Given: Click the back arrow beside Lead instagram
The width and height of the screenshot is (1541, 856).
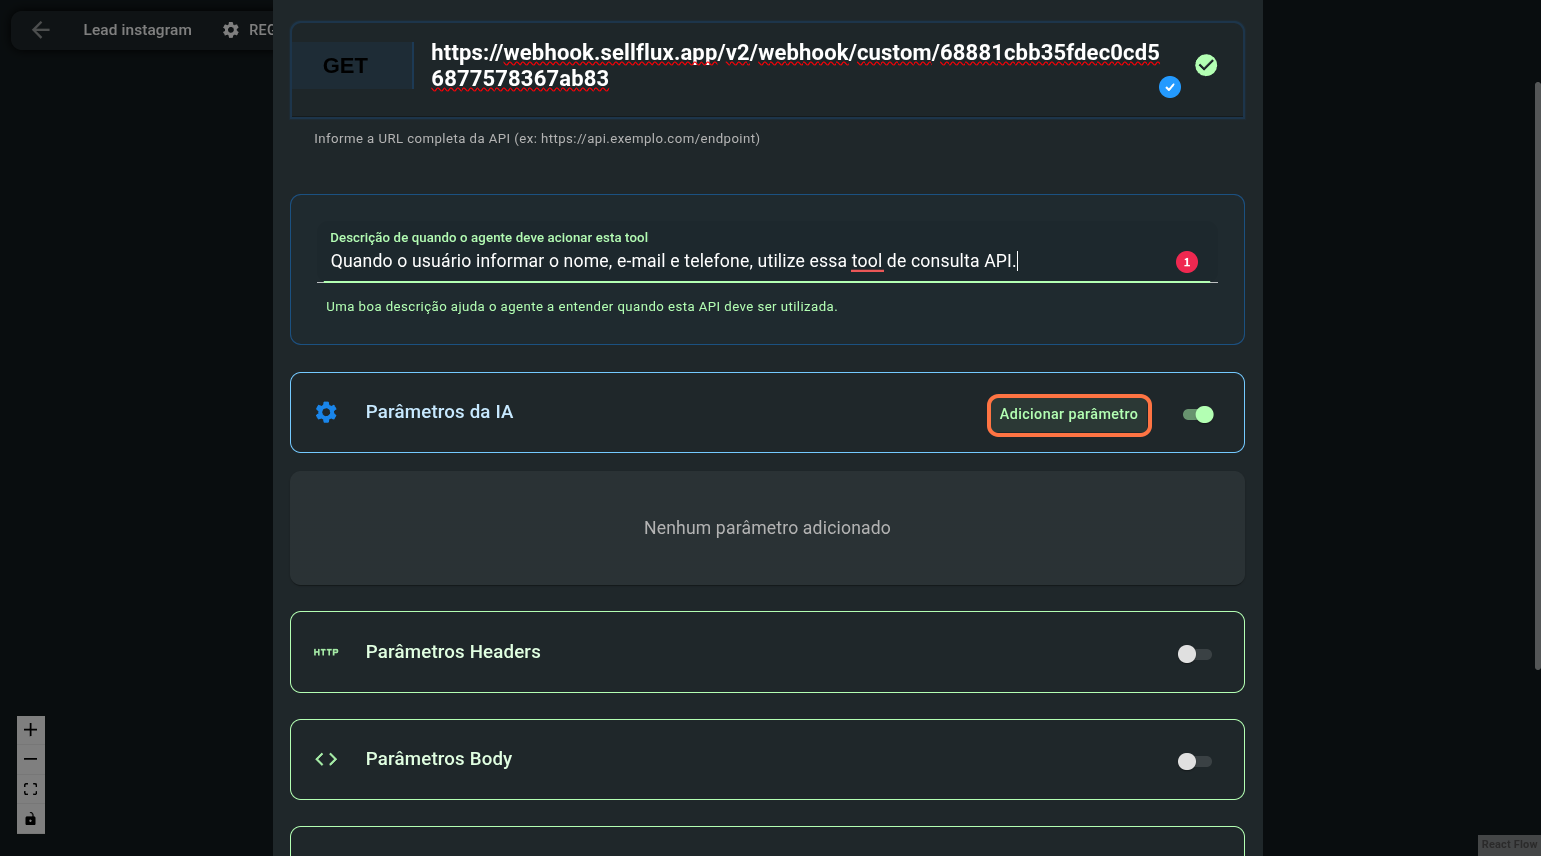Looking at the screenshot, I should [x=41, y=30].
